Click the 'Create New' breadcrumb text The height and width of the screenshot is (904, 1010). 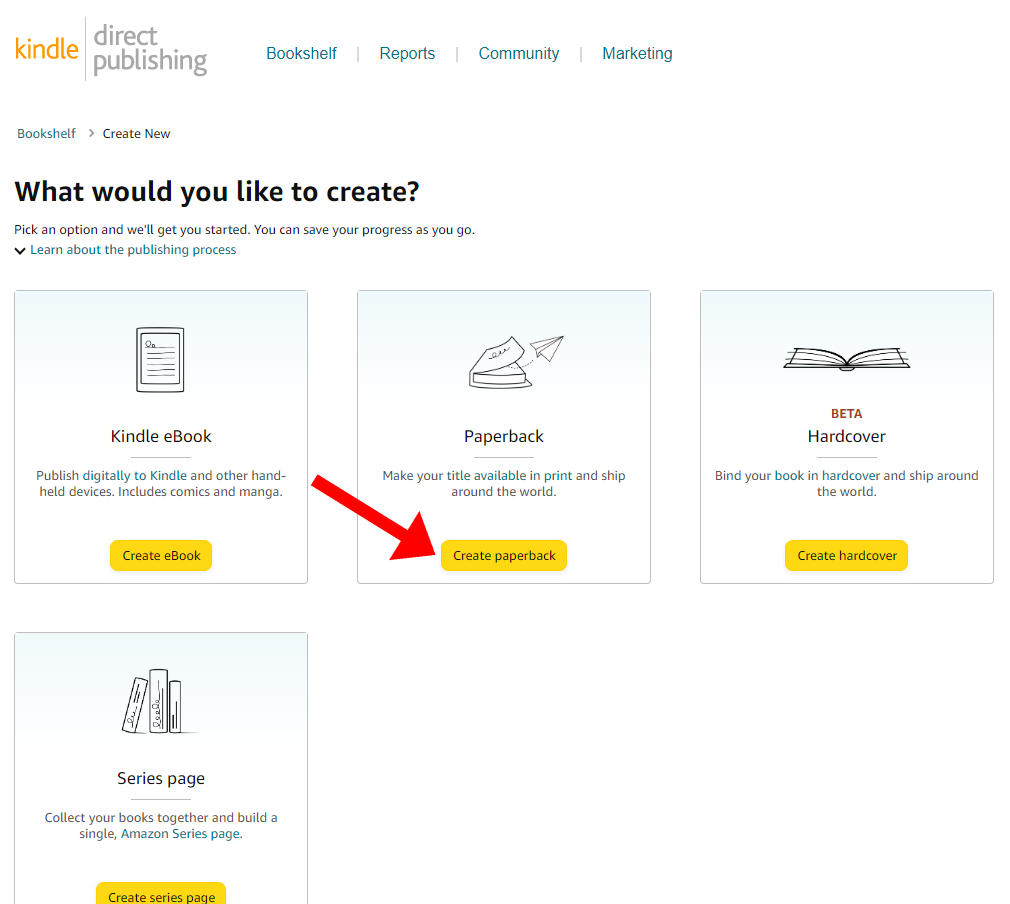click(x=137, y=133)
